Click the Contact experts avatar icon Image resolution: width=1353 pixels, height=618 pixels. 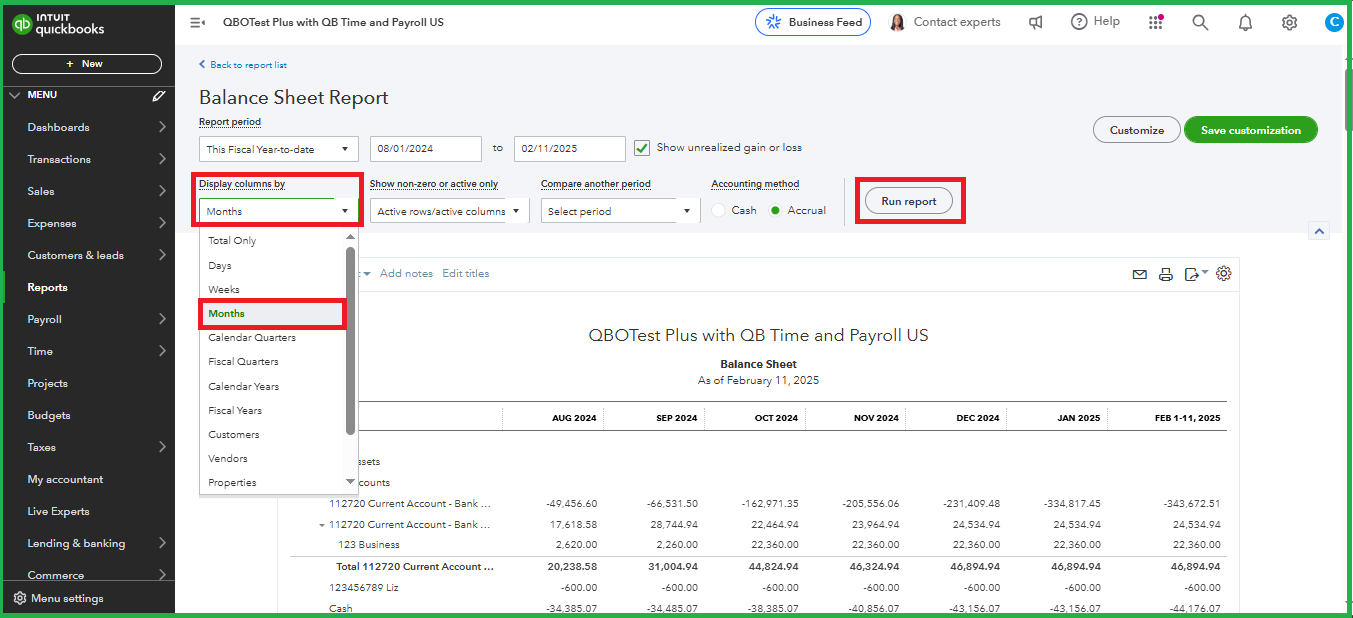(x=897, y=22)
